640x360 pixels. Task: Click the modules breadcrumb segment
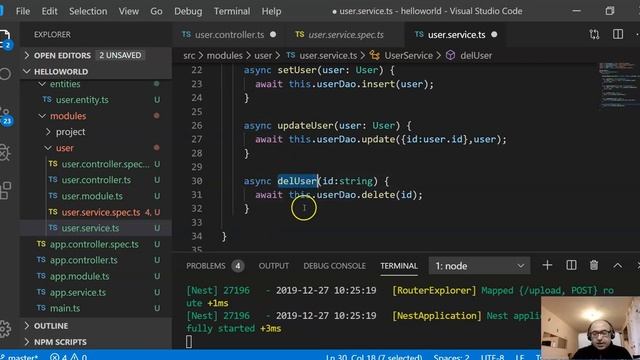[x=224, y=56]
